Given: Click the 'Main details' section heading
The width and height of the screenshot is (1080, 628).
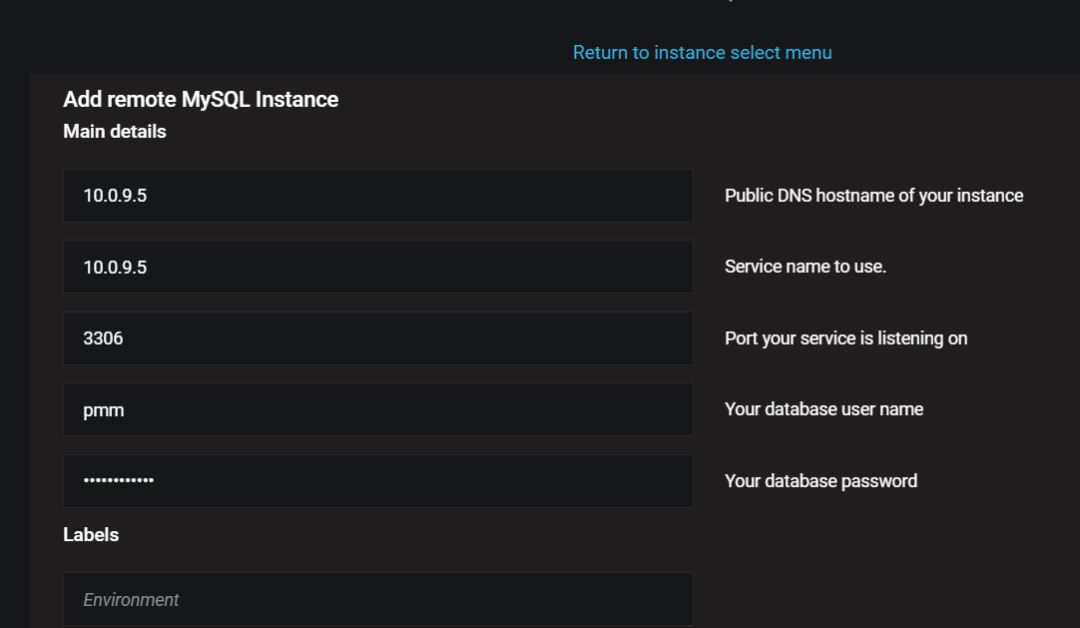Looking at the screenshot, I should pos(114,131).
